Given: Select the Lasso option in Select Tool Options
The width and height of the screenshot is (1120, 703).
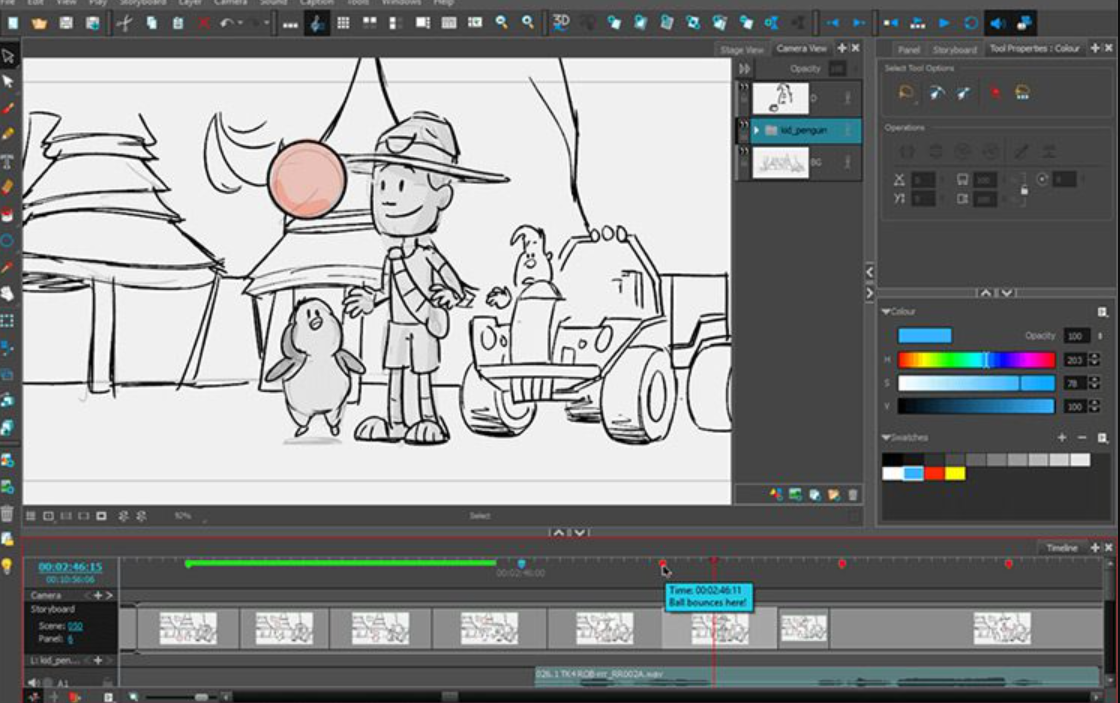Looking at the screenshot, I should click(906, 93).
